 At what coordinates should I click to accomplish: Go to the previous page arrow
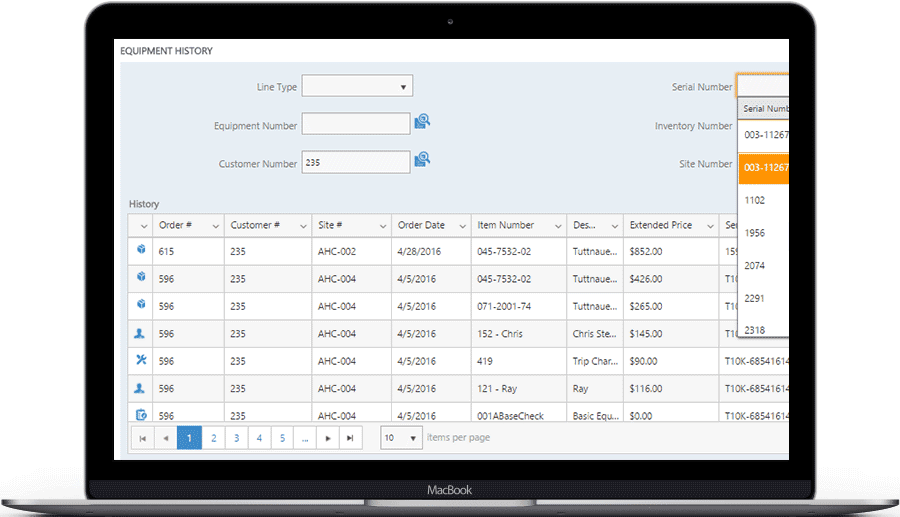(x=166, y=438)
